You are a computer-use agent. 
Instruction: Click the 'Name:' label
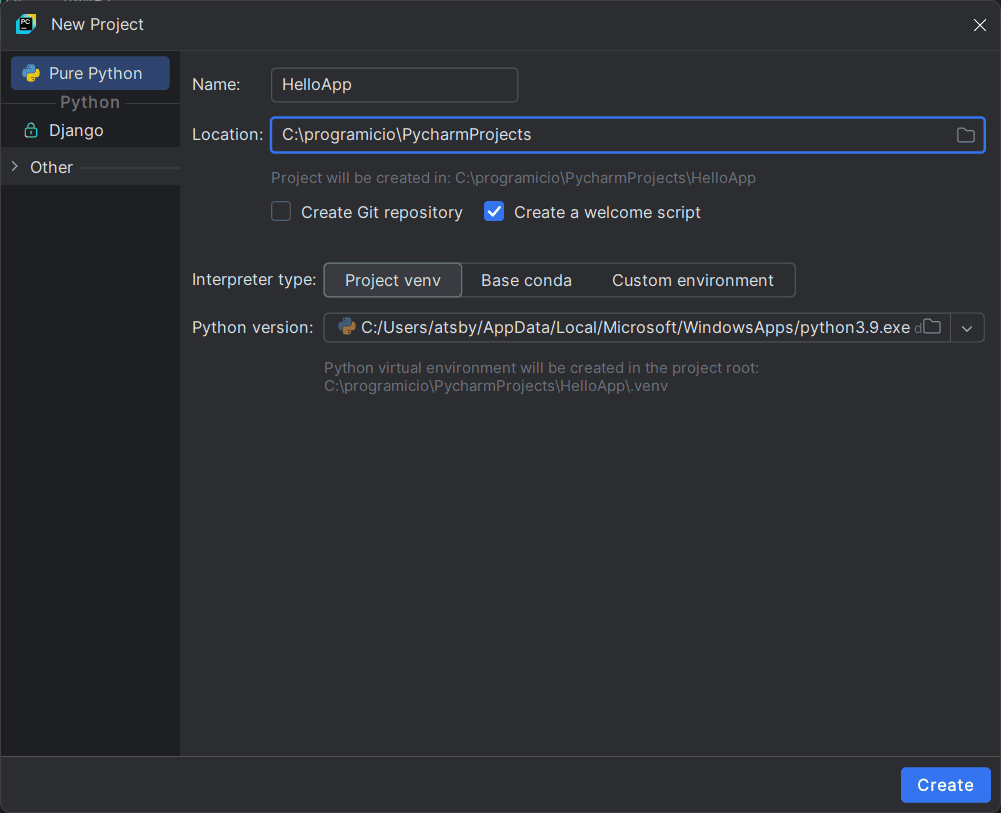click(216, 84)
